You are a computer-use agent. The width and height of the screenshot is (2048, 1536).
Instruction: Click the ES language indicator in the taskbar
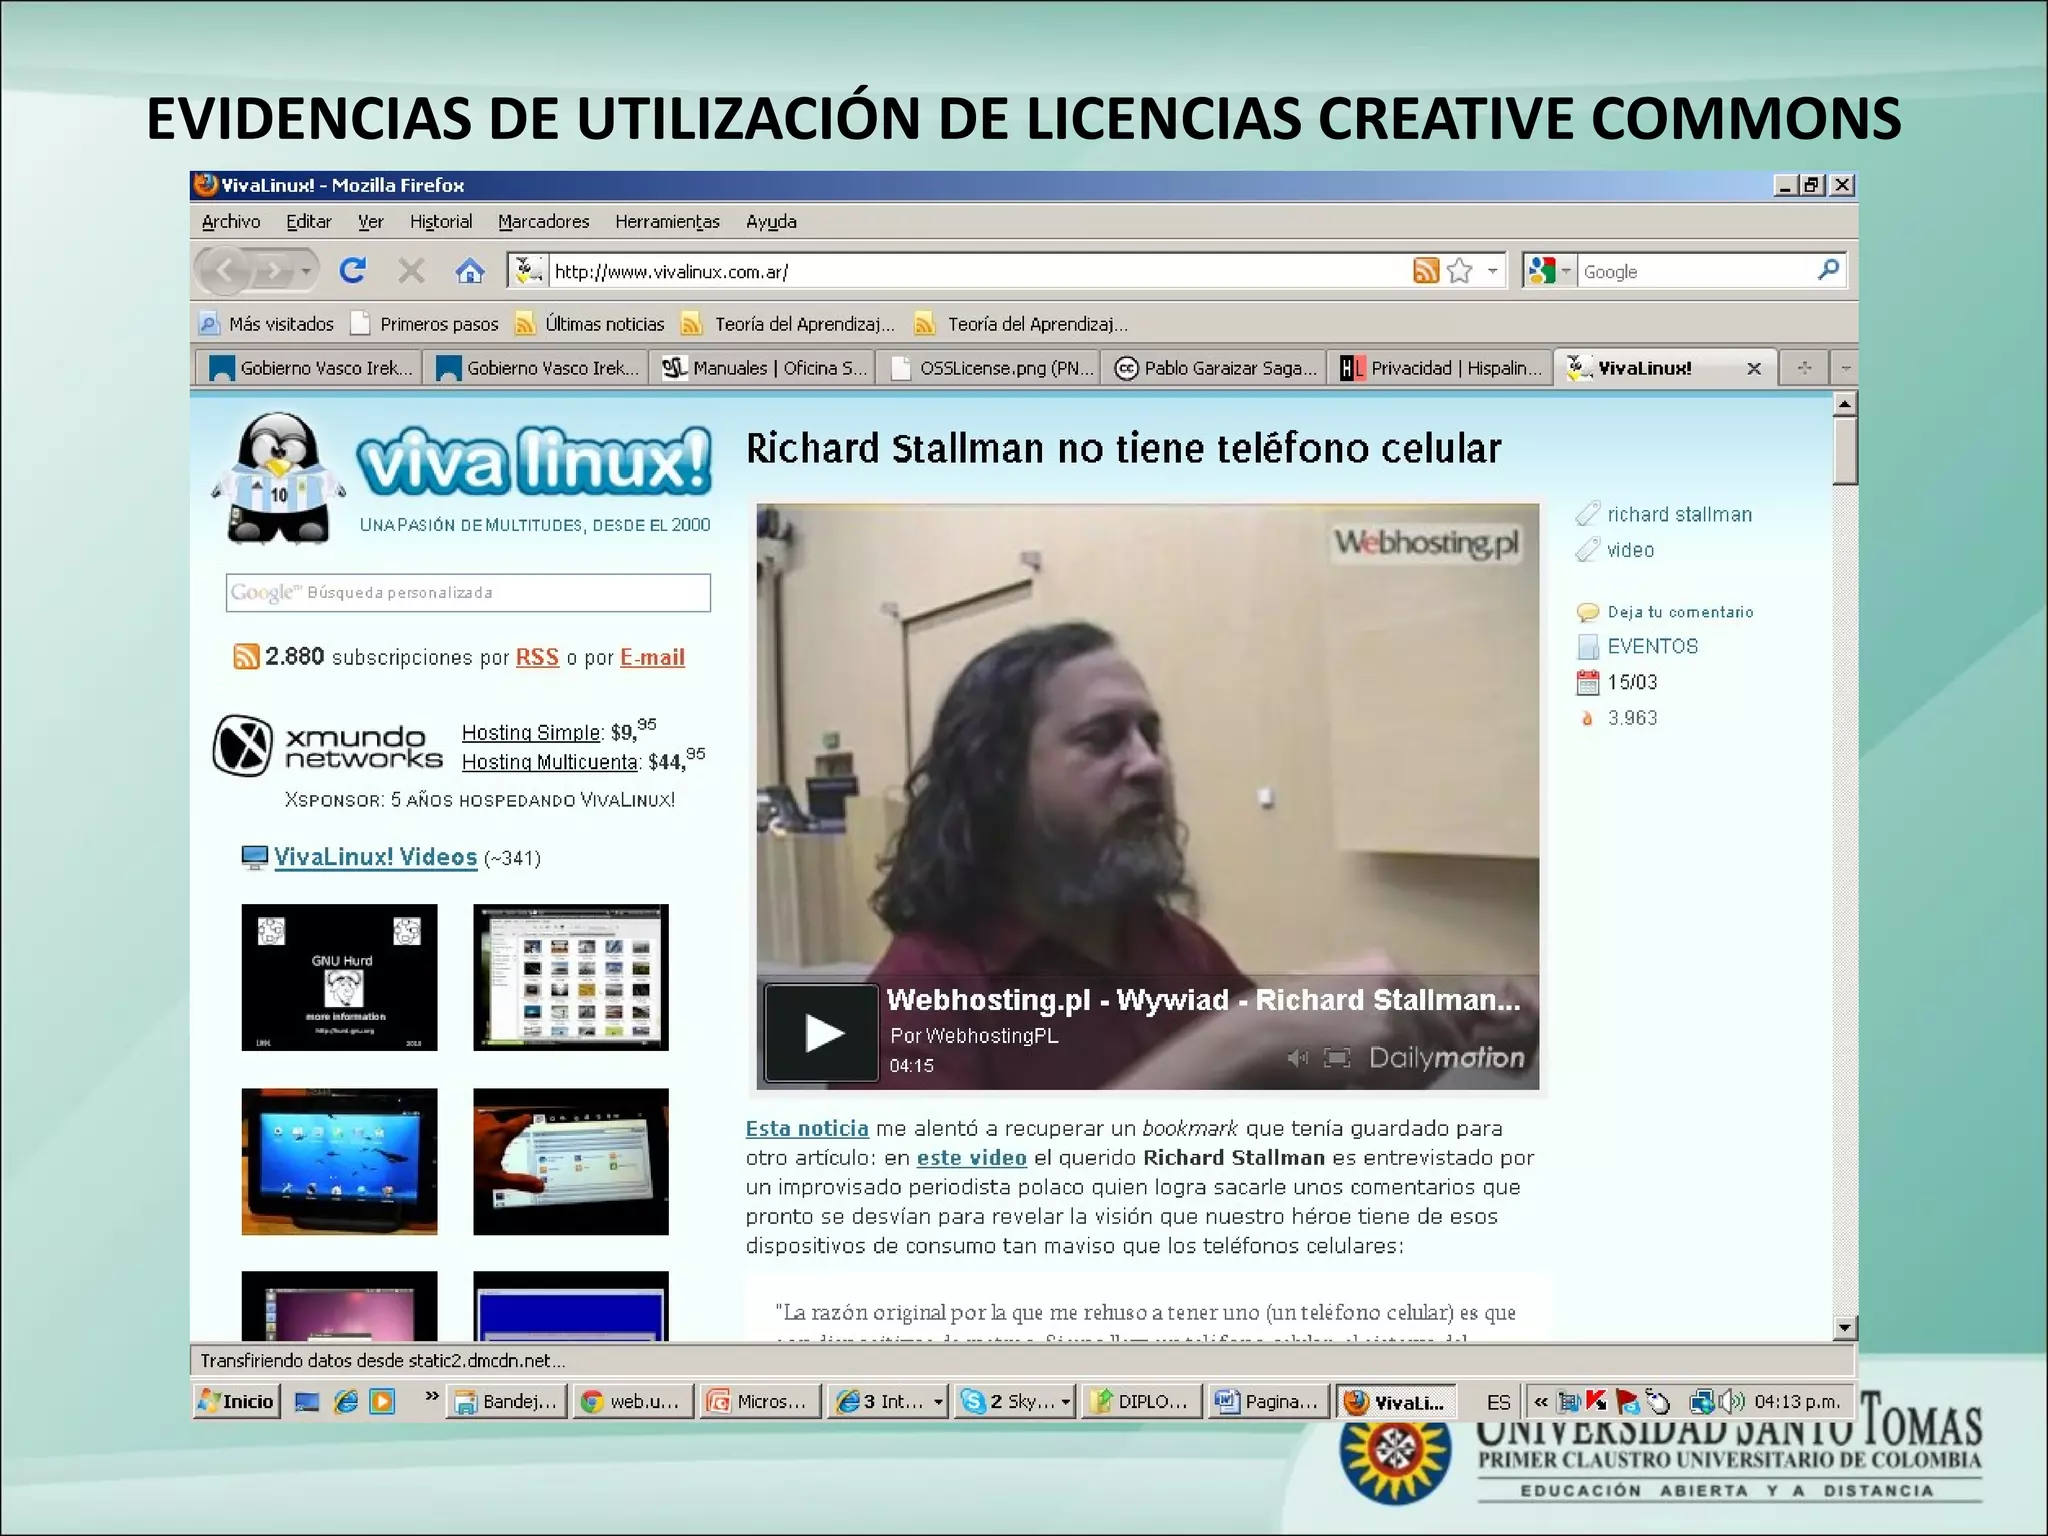pos(1499,1401)
